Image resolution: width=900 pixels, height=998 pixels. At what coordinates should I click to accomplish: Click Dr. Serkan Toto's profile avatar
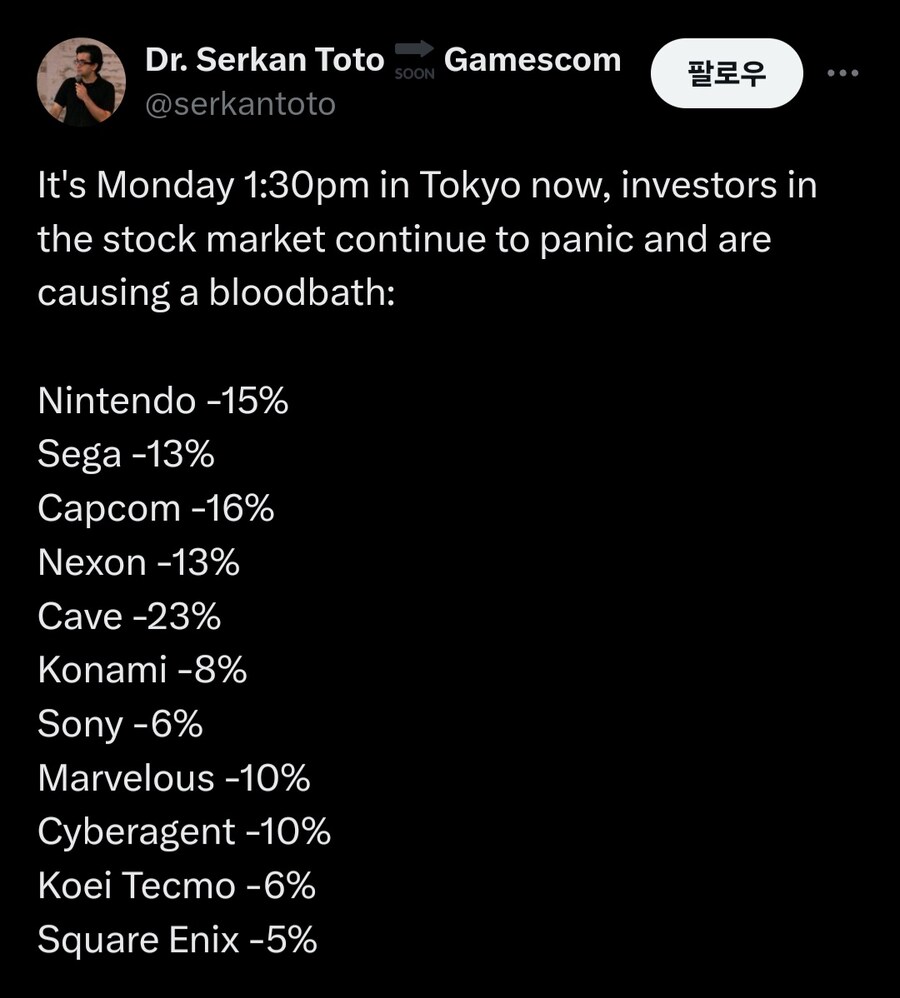[81, 82]
